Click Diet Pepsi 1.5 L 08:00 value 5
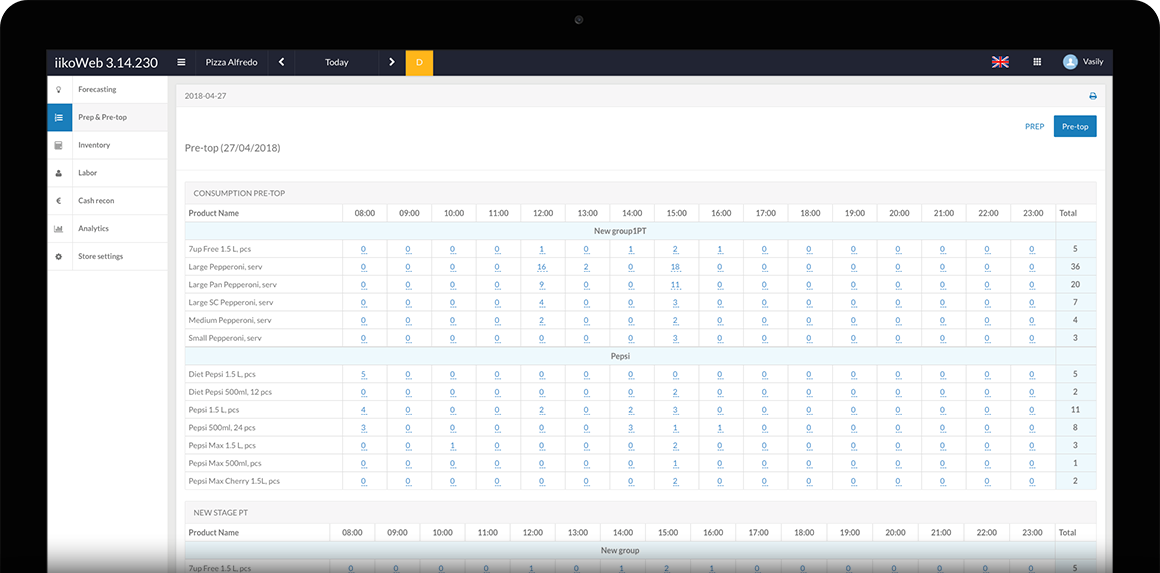 click(x=364, y=374)
